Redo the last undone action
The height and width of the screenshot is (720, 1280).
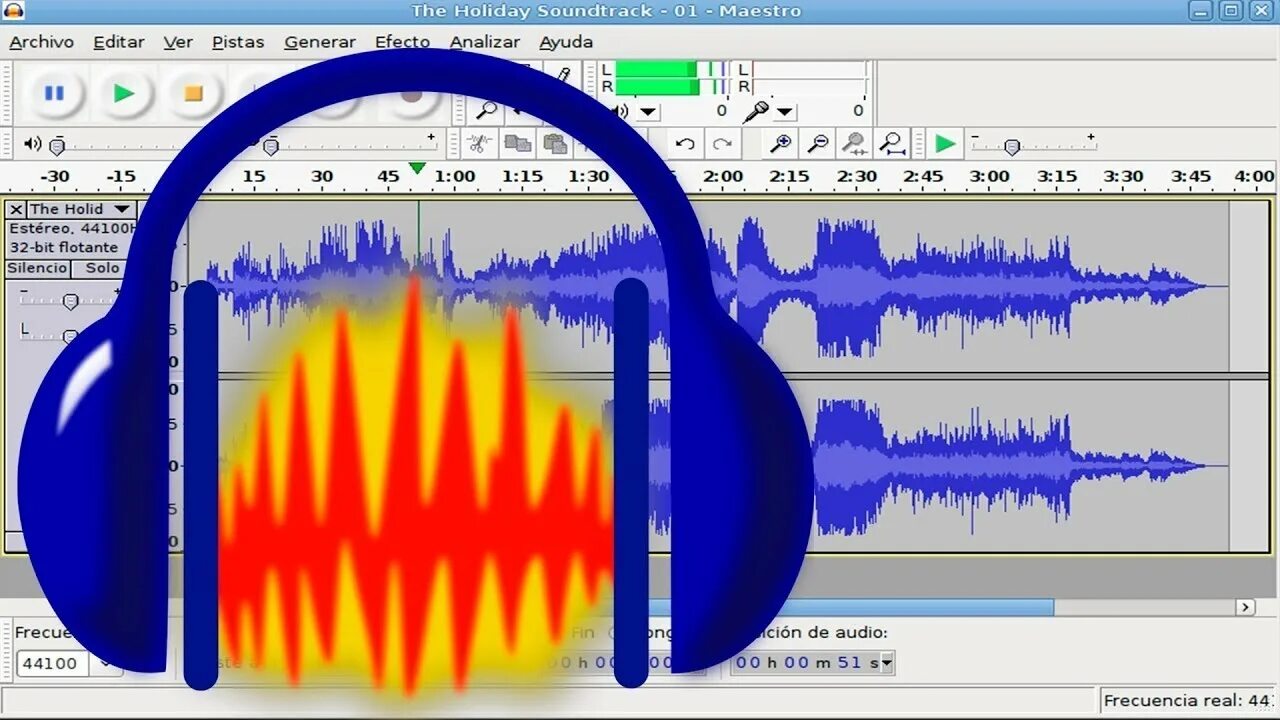[722, 144]
